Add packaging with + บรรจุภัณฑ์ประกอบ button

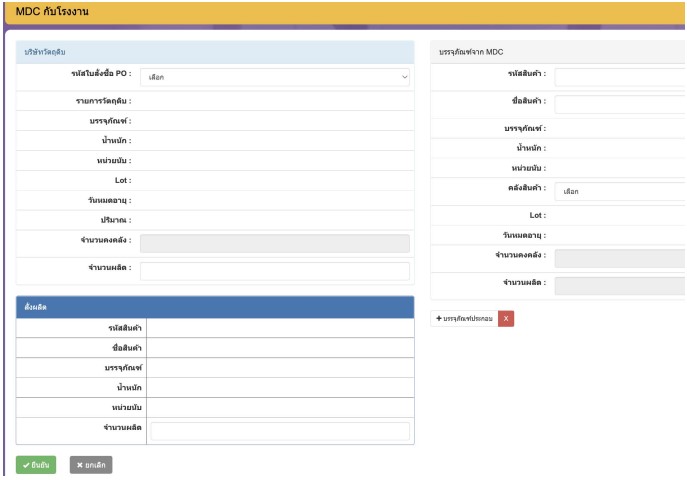[x=463, y=318]
